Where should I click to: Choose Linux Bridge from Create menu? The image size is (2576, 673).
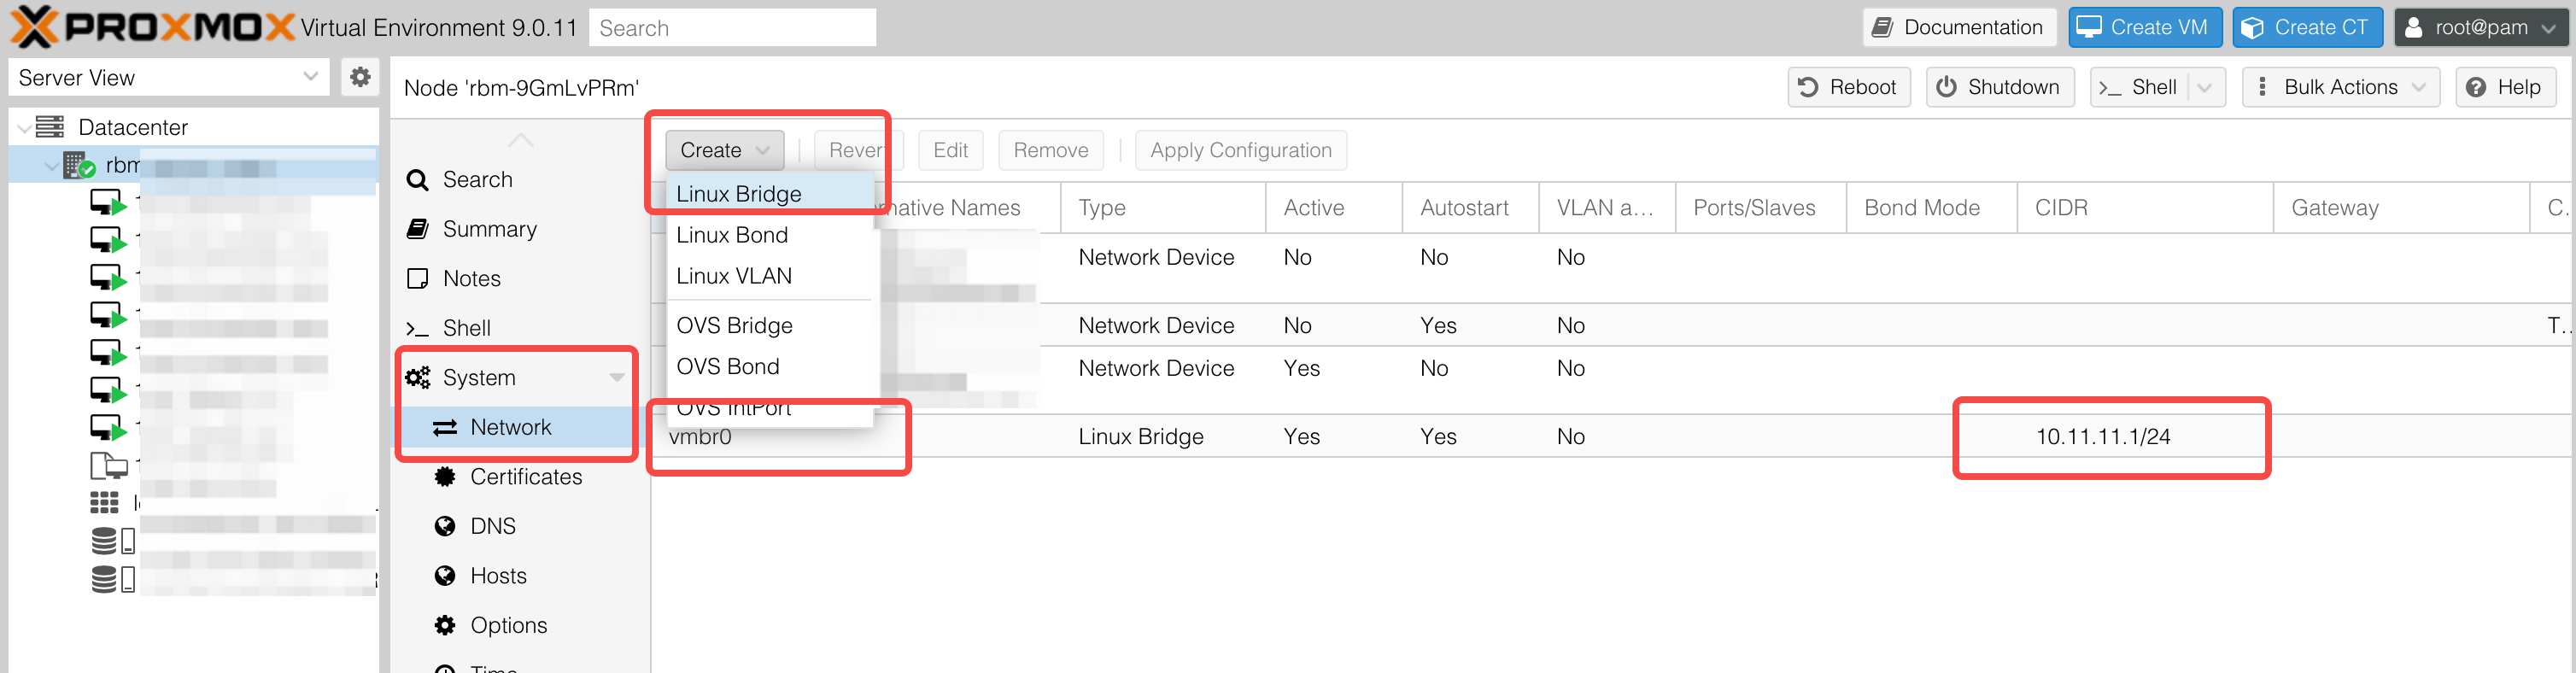[739, 194]
